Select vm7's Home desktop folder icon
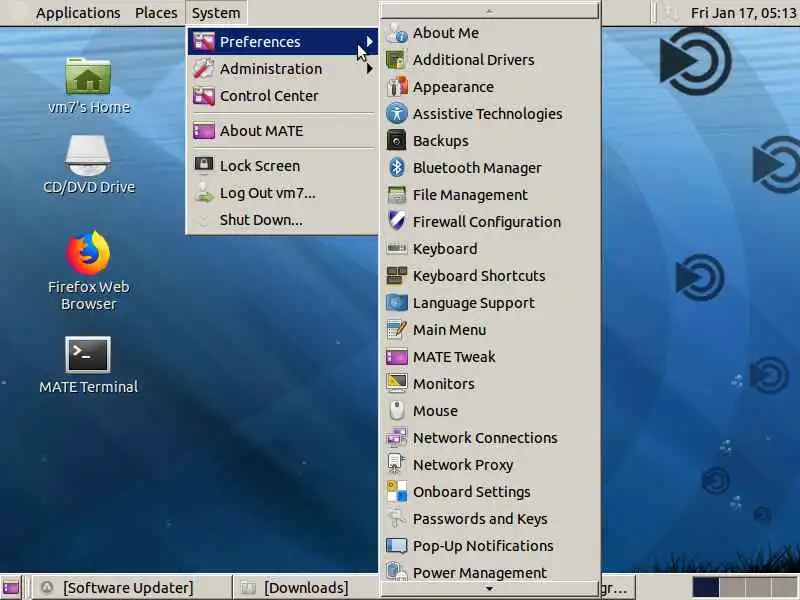This screenshot has width=800, height=600. pyautogui.click(x=88, y=77)
